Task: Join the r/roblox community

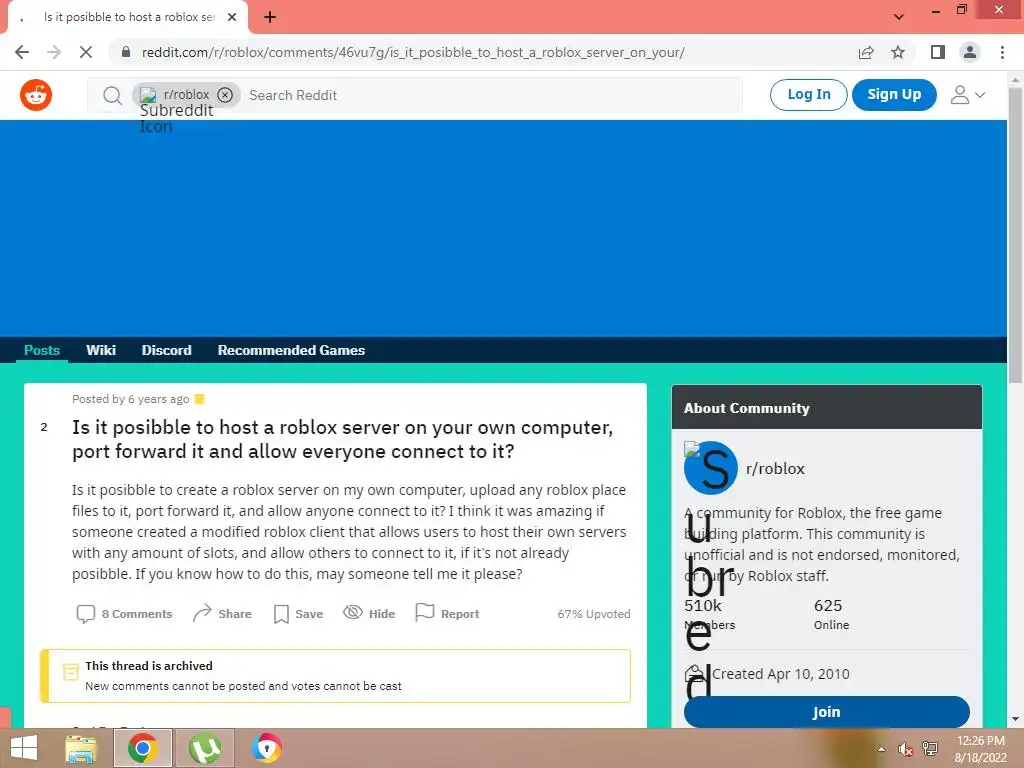Action: click(827, 712)
